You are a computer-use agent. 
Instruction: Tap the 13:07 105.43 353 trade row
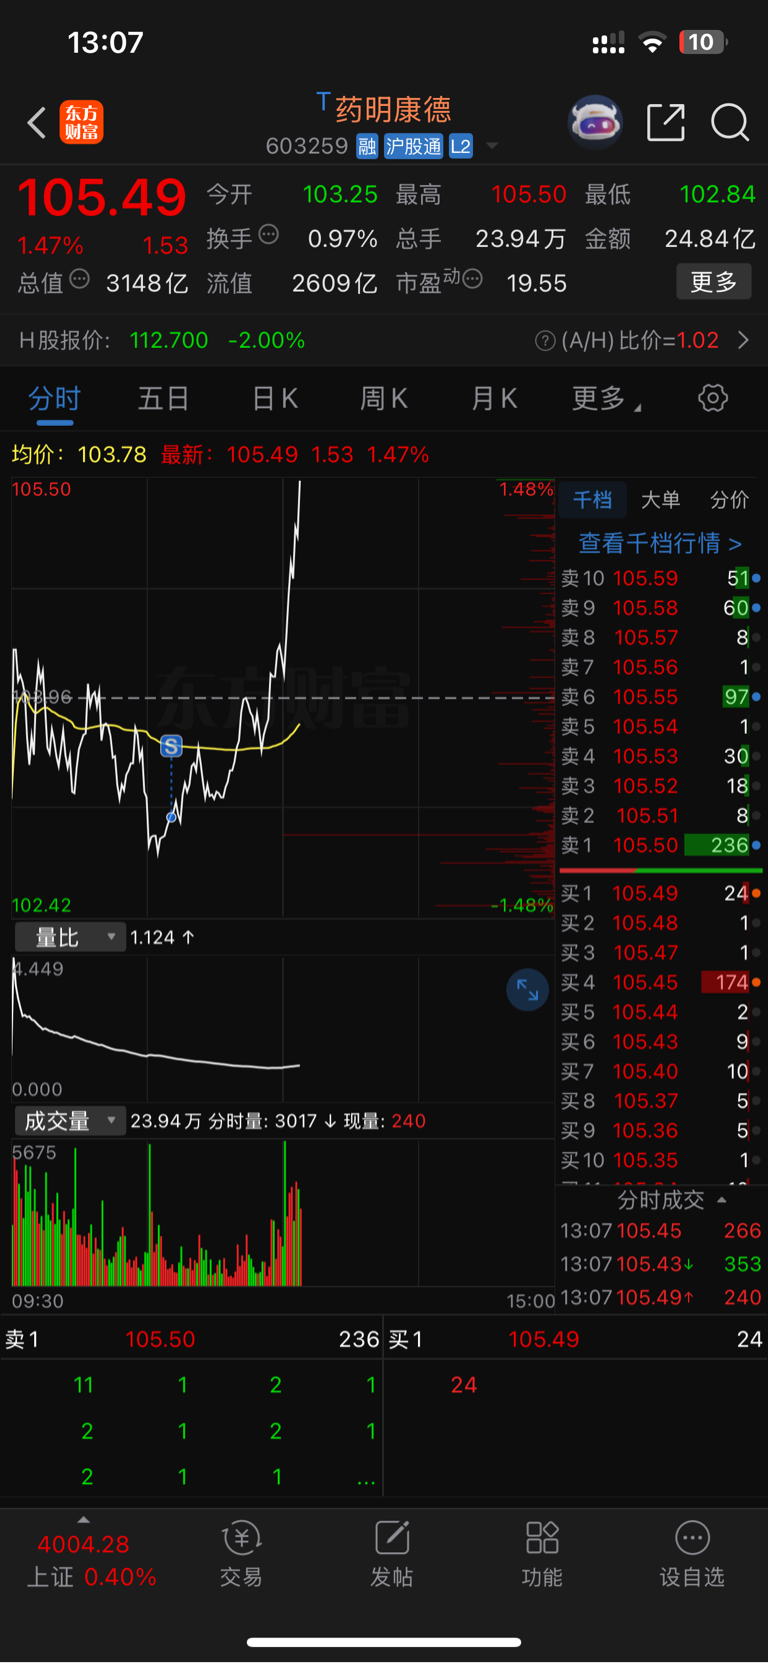(660, 1264)
